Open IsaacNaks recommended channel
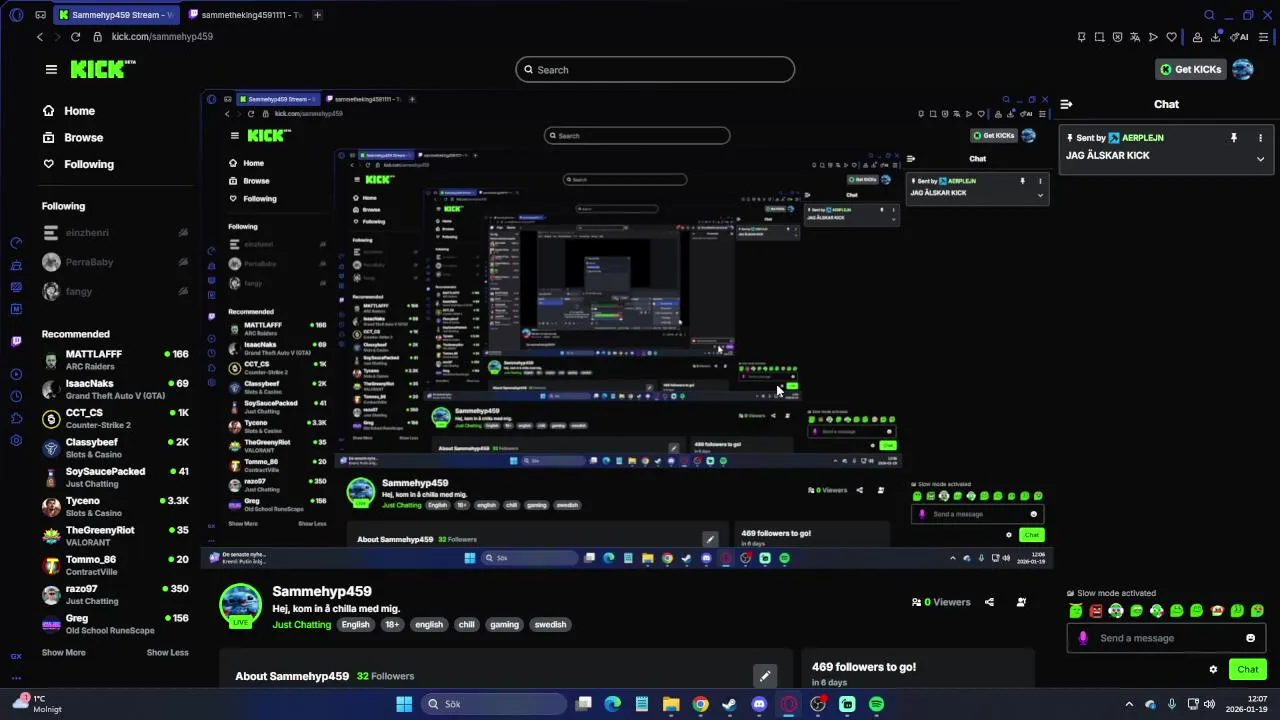1280x720 pixels. [x=115, y=389]
